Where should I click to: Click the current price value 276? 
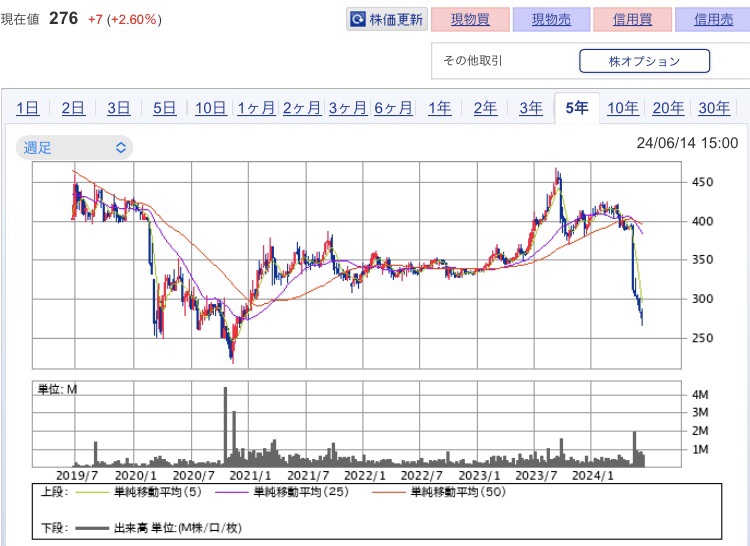pyautogui.click(x=64, y=19)
